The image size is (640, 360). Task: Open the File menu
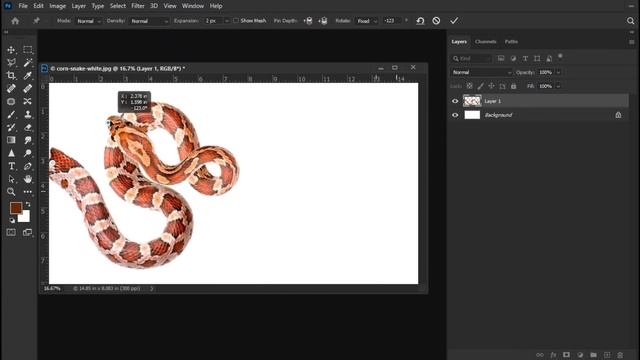click(23, 6)
